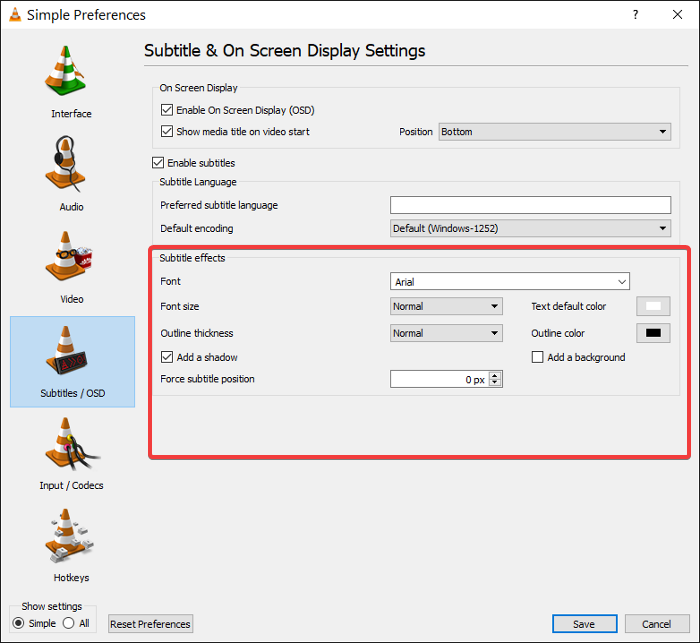700x643 pixels.
Task: Enable the Add a background checkbox
Action: pos(538,357)
